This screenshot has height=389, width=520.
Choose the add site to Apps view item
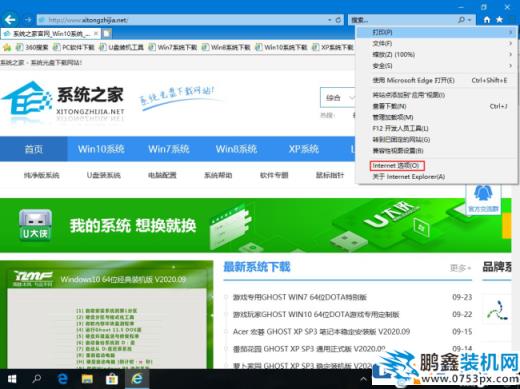tap(437, 95)
